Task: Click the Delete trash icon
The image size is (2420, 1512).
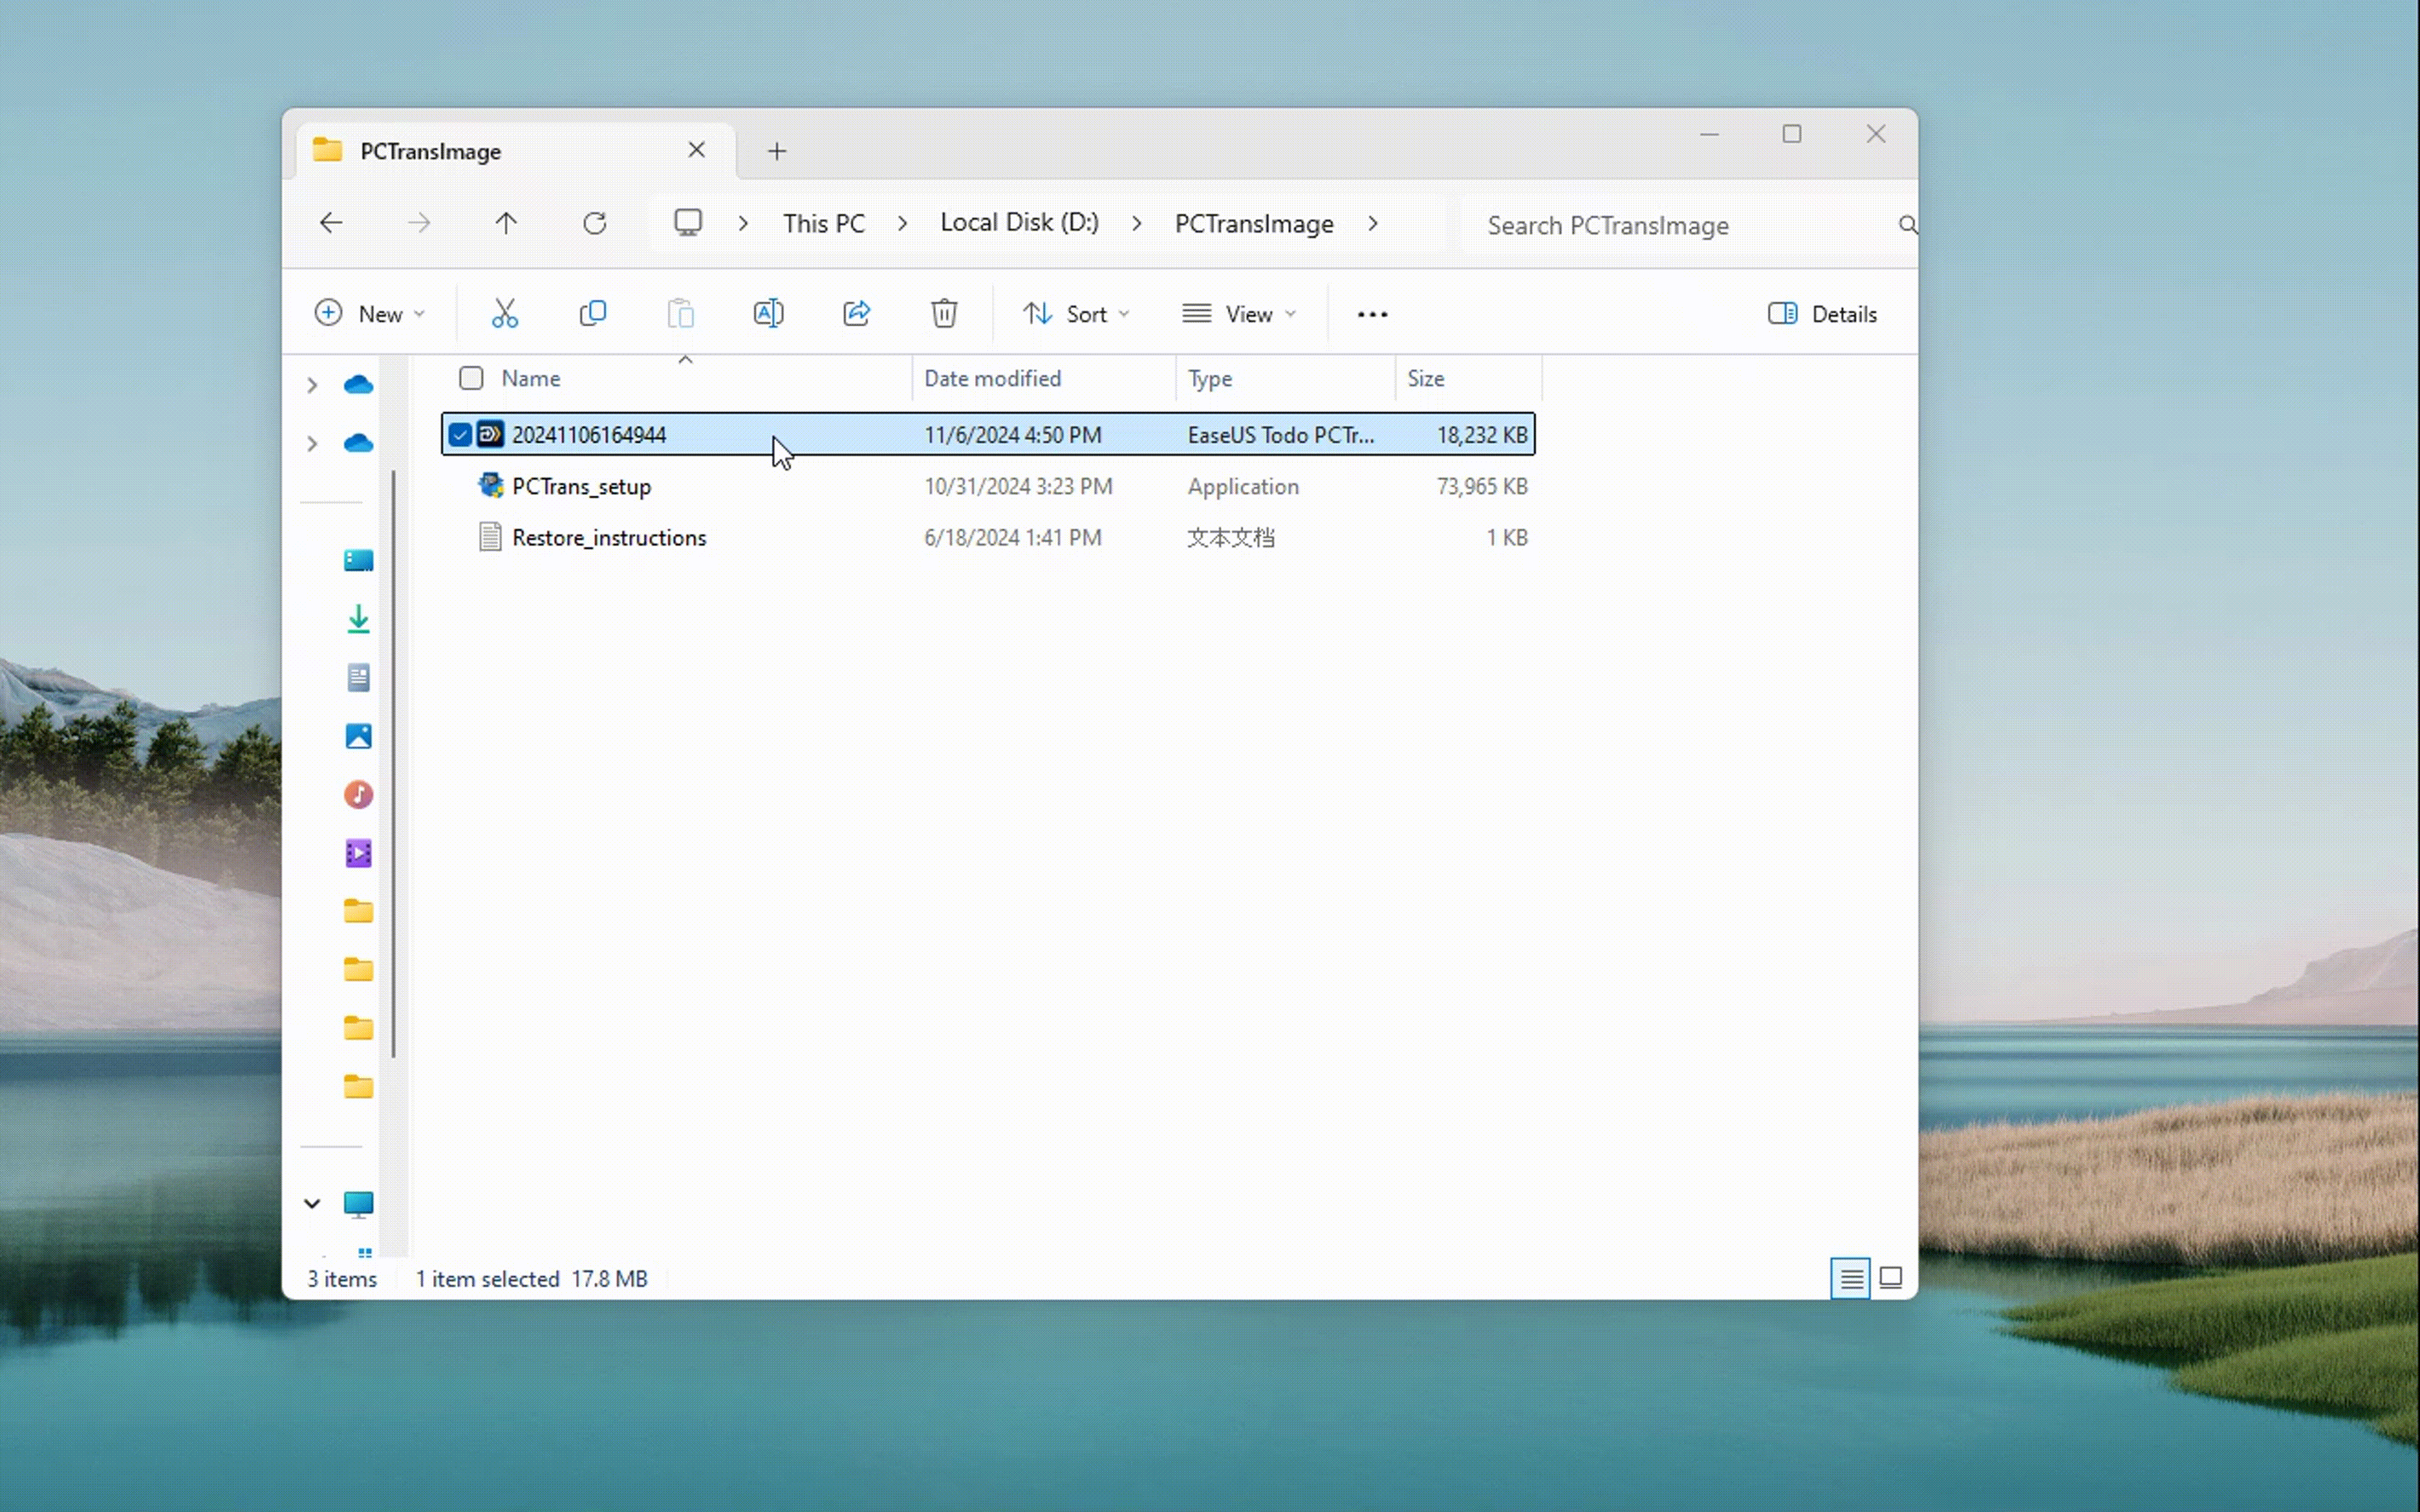Action: (944, 314)
